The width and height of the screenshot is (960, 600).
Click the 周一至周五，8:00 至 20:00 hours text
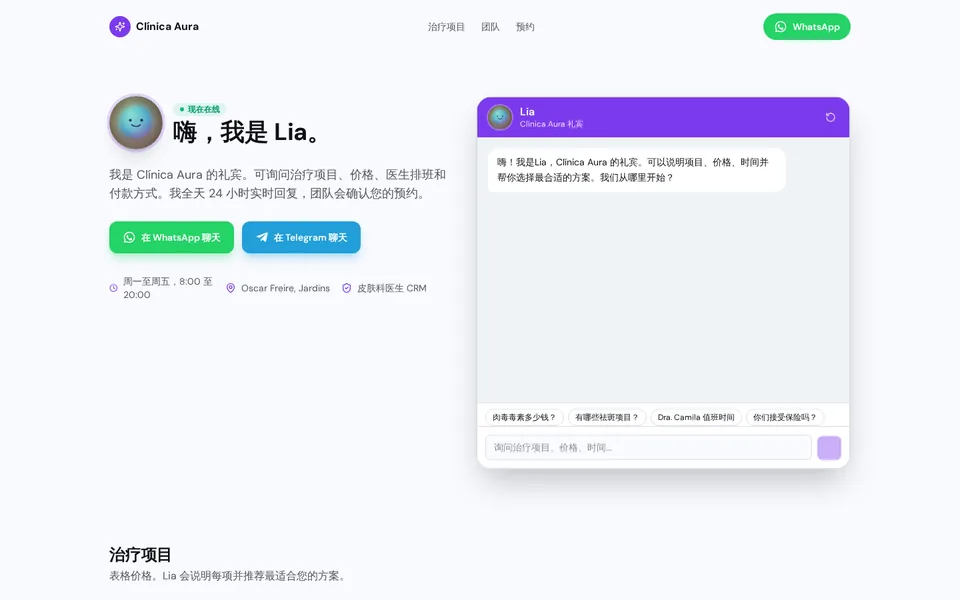click(x=168, y=288)
